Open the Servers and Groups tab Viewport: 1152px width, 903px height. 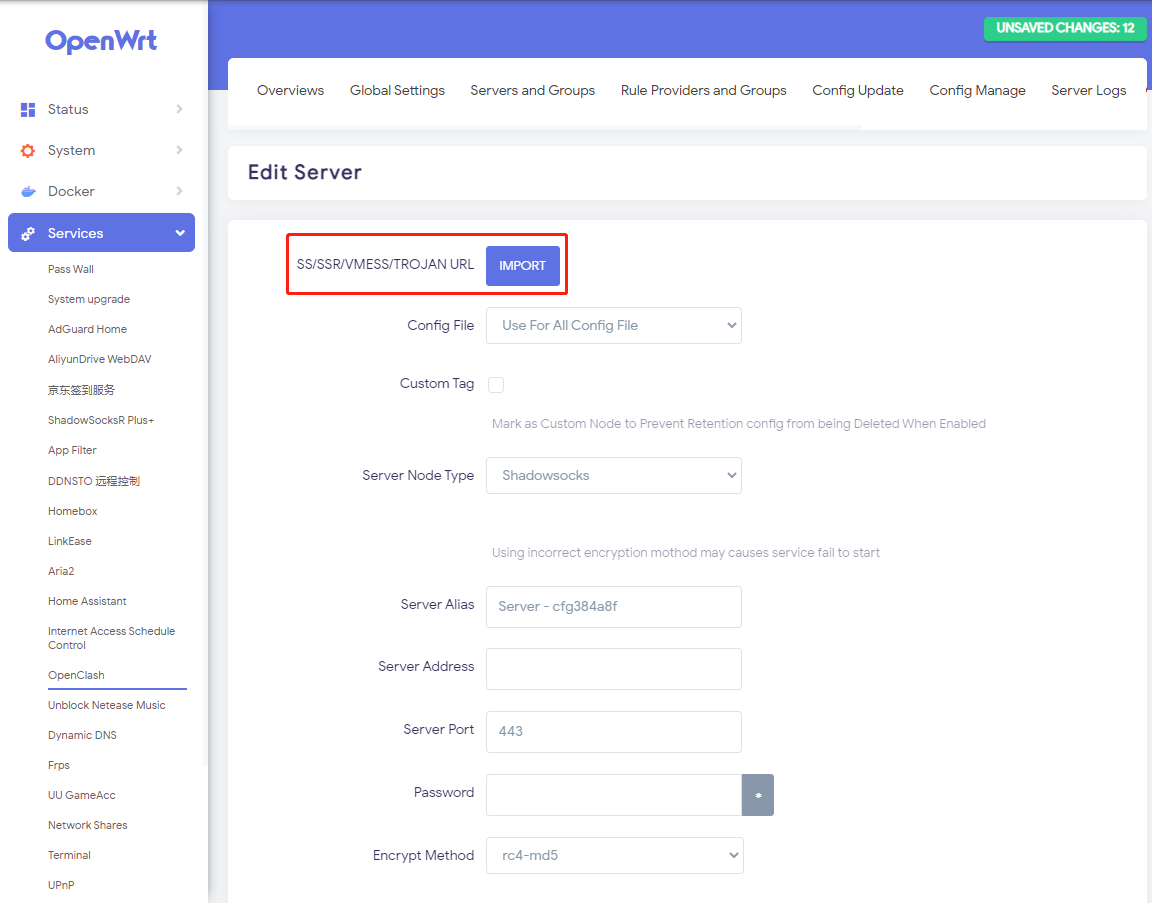click(x=533, y=90)
